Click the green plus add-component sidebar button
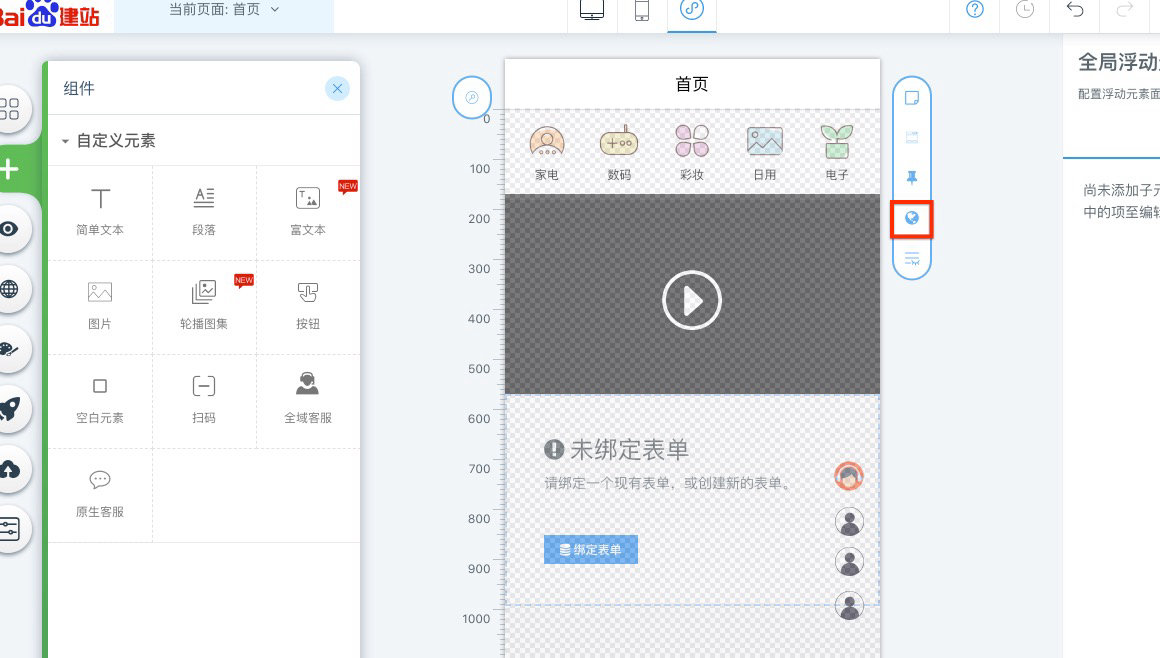 (x=11, y=168)
